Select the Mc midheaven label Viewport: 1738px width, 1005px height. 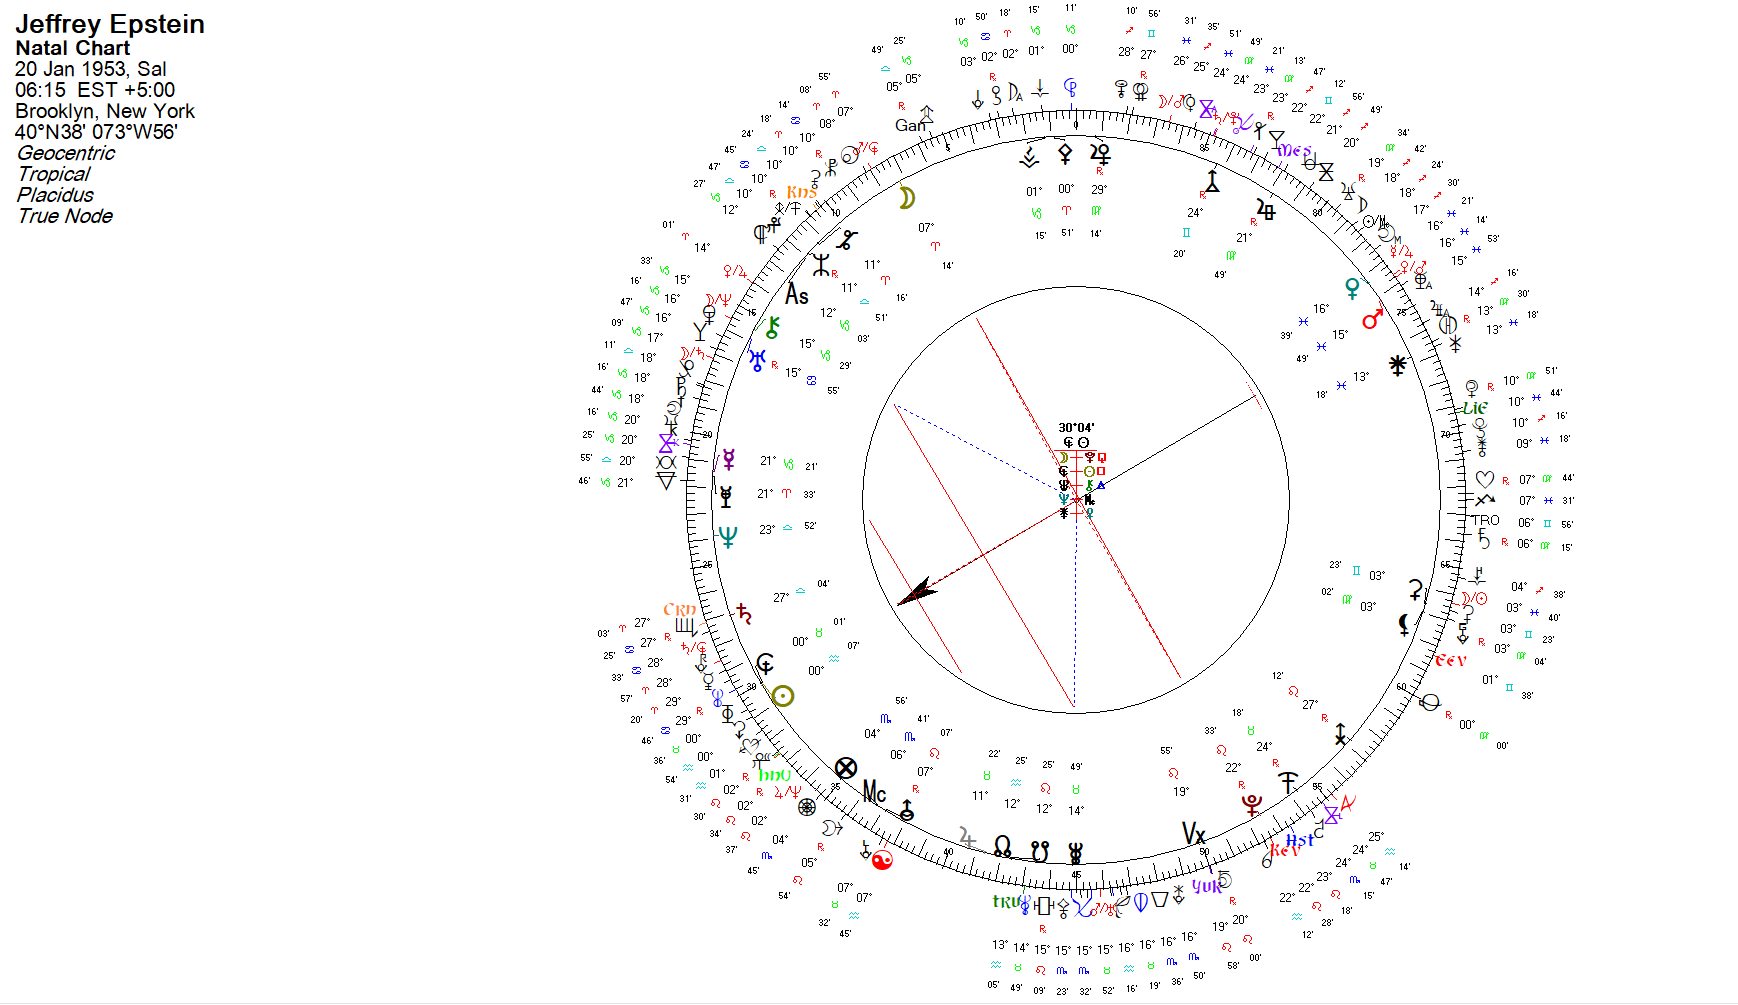874,793
